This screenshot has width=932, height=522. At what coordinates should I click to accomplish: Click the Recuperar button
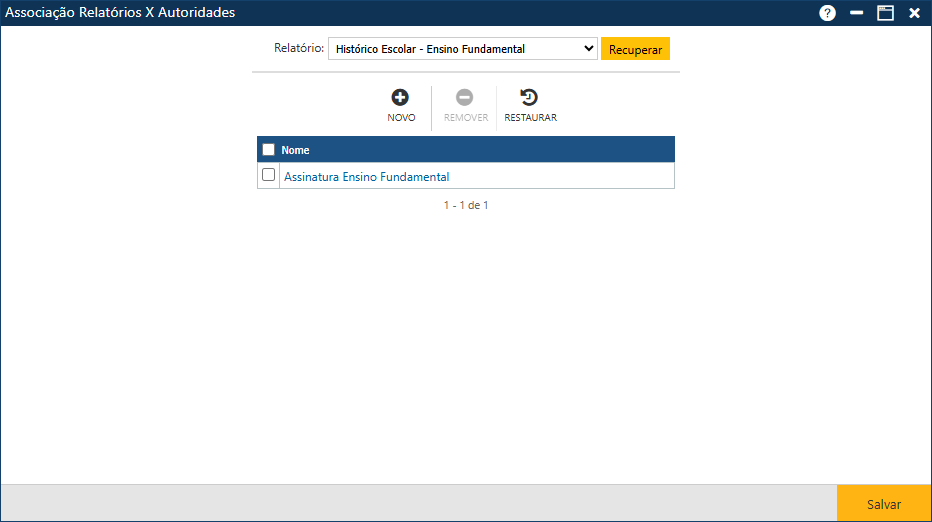pyautogui.click(x=635, y=49)
